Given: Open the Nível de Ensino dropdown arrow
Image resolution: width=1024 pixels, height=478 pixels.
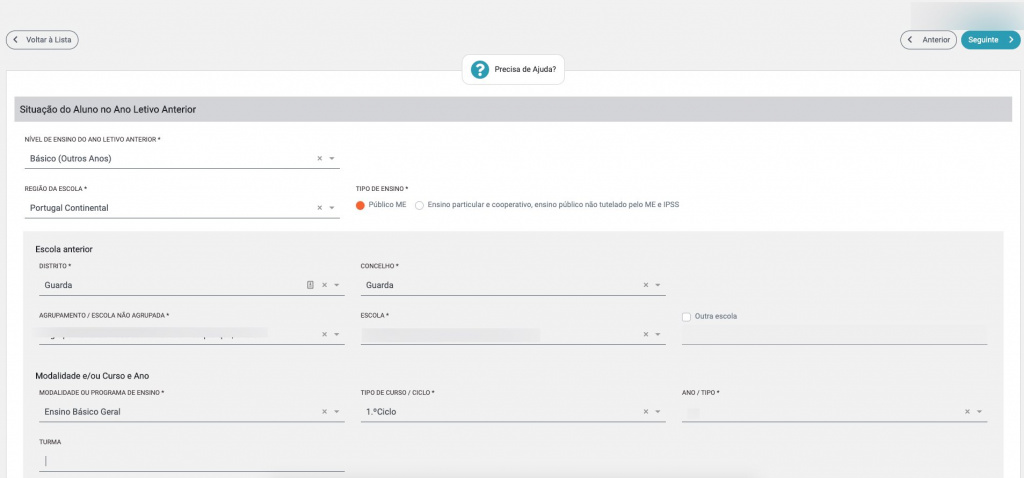Looking at the screenshot, I should coord(332,158).
